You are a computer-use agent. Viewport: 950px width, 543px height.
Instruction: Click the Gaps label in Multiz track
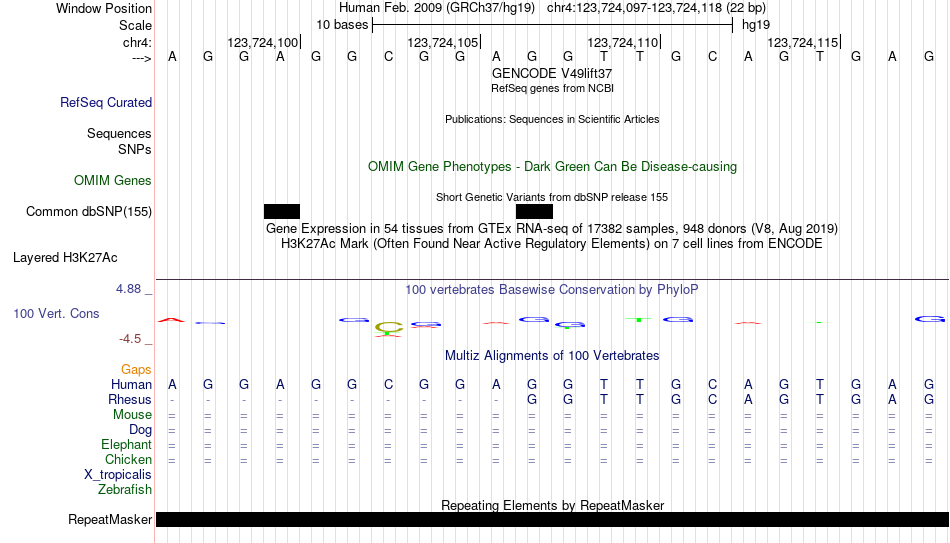[136, 370]
